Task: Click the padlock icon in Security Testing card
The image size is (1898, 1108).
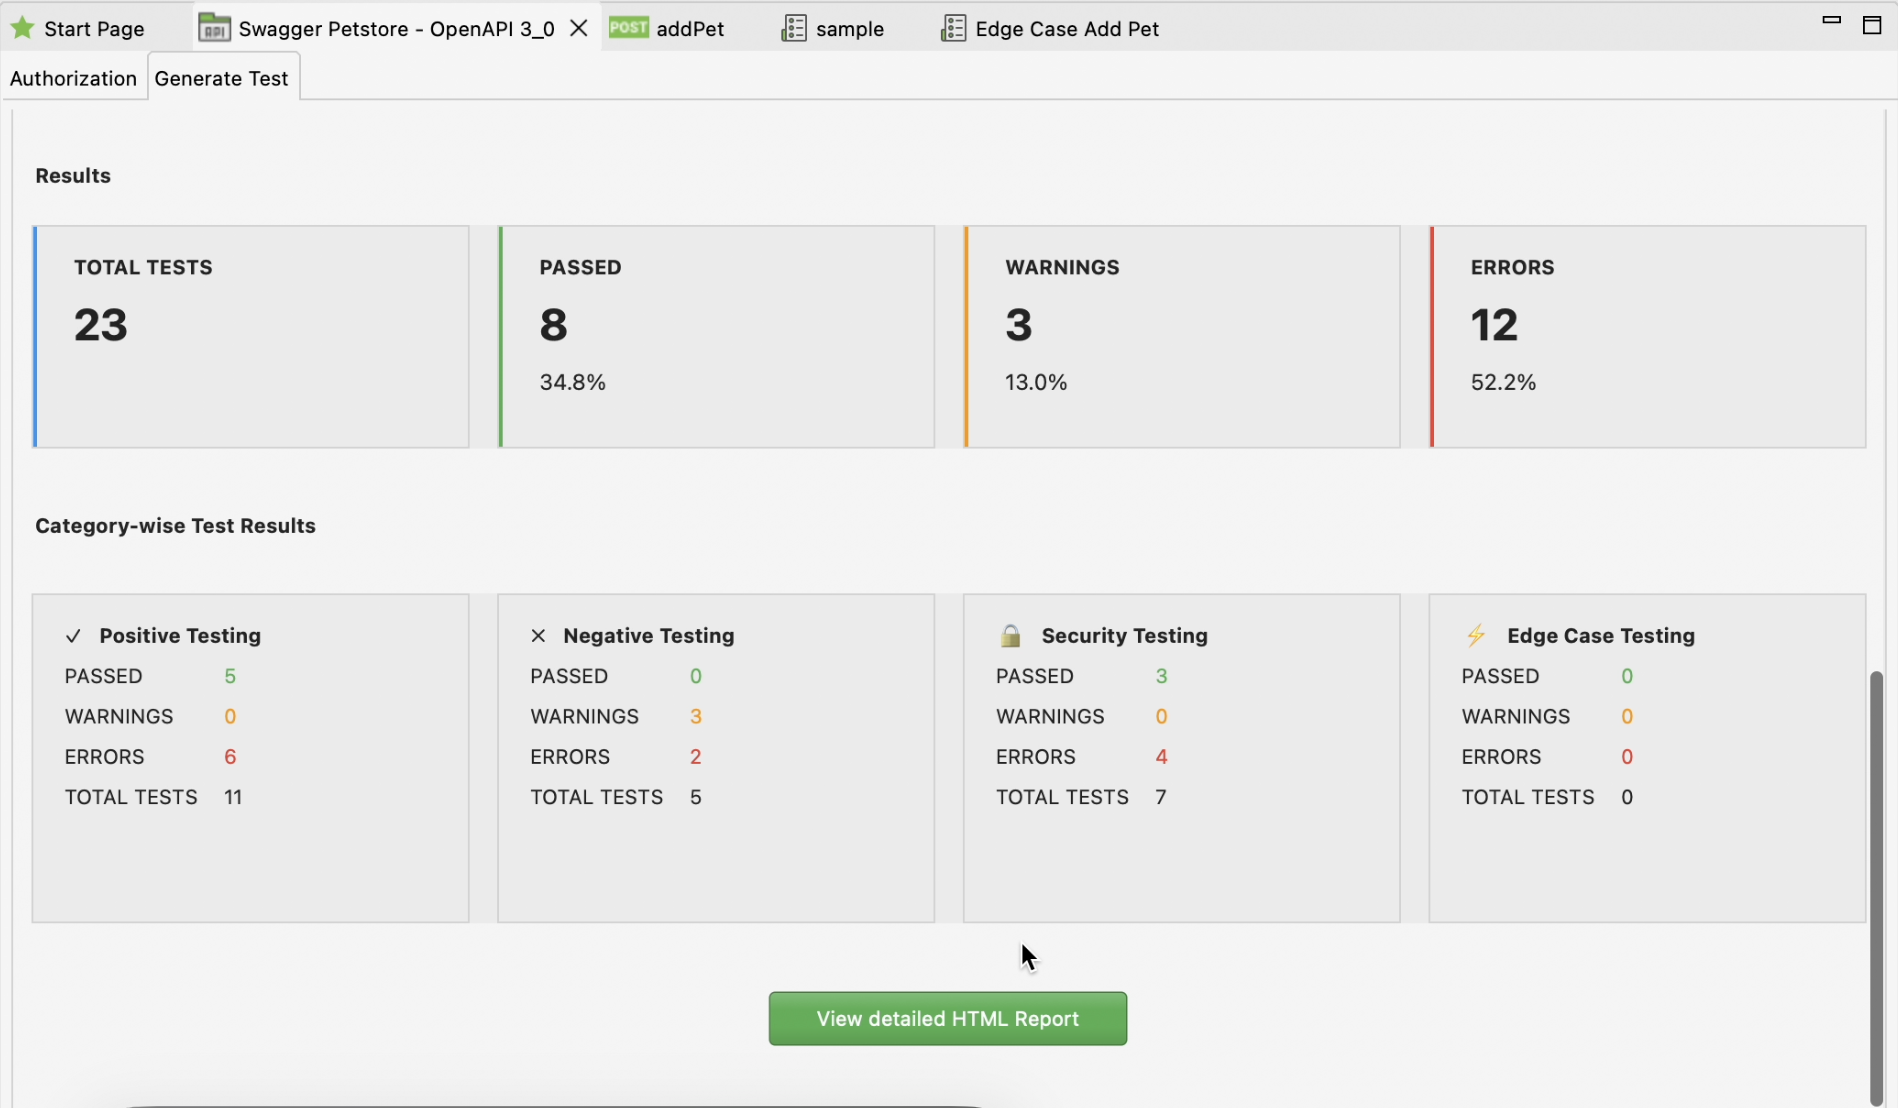Action: tap(1009, 635)
